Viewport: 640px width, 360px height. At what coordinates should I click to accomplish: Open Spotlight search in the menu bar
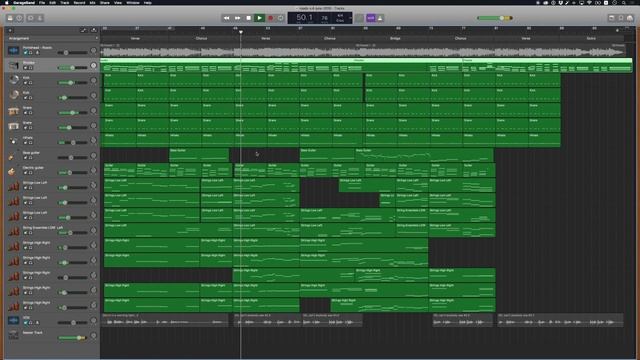point(624,2)
